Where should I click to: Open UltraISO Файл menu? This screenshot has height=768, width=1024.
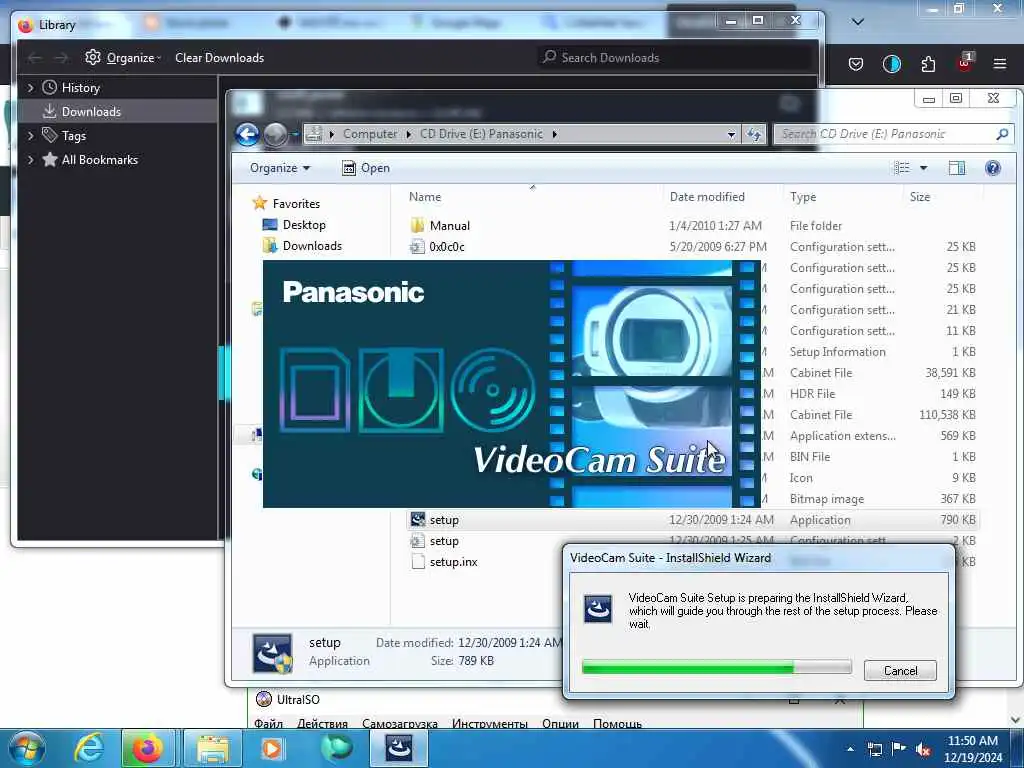pyautogui.click(x=268, y=723)
